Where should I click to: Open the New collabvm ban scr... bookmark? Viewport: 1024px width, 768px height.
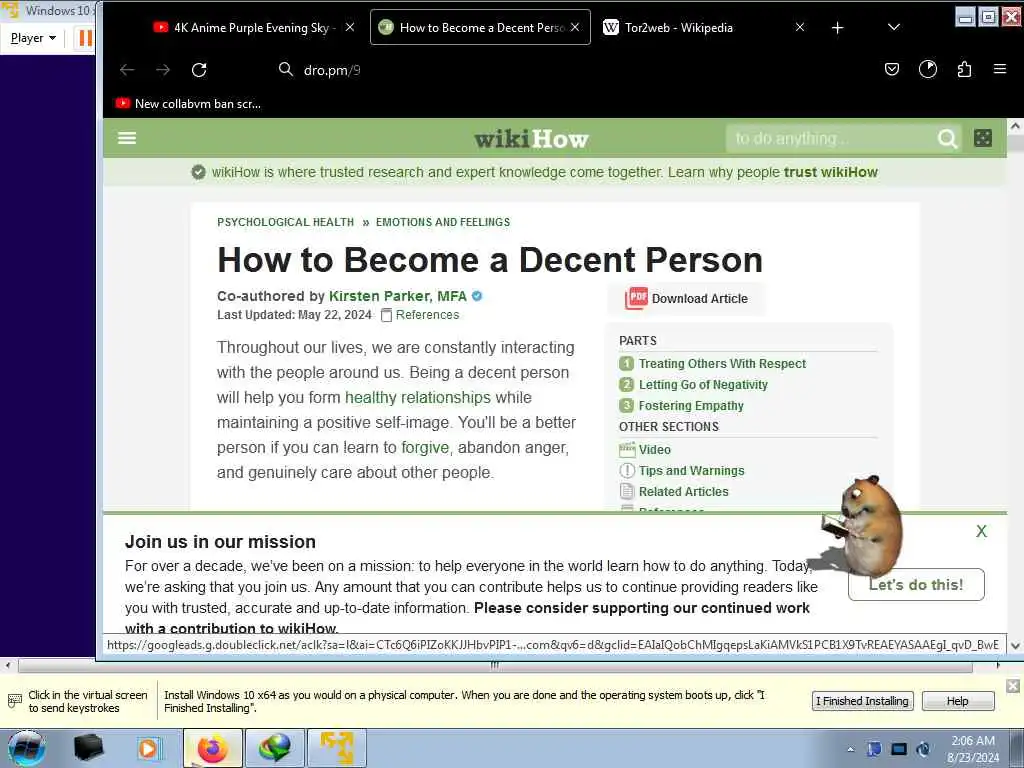pyautogui.click(x=188, y=104)
